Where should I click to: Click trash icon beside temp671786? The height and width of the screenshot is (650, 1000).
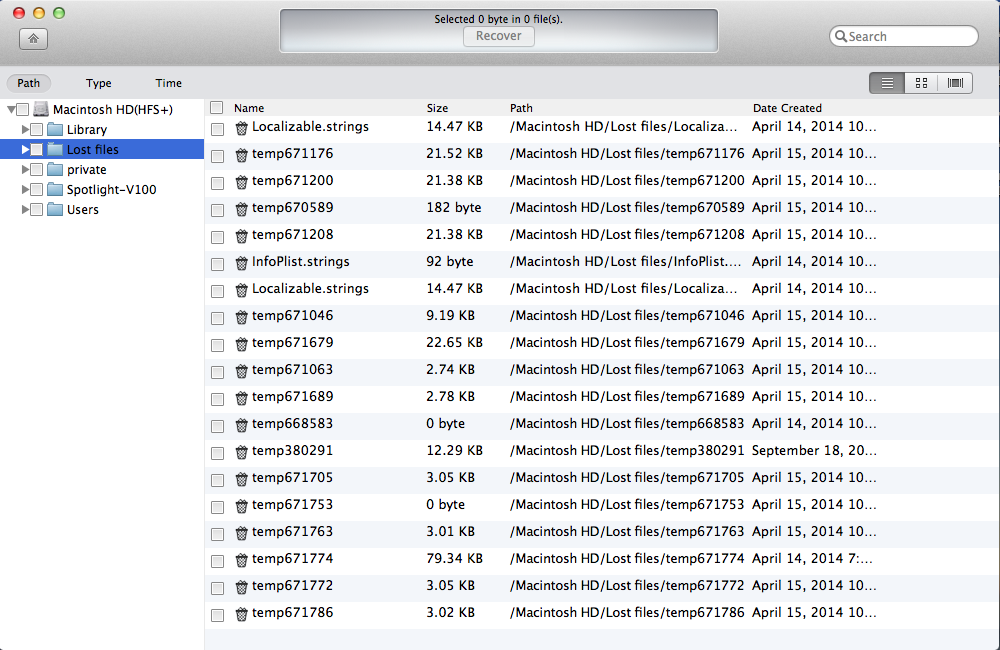point(241,614)
